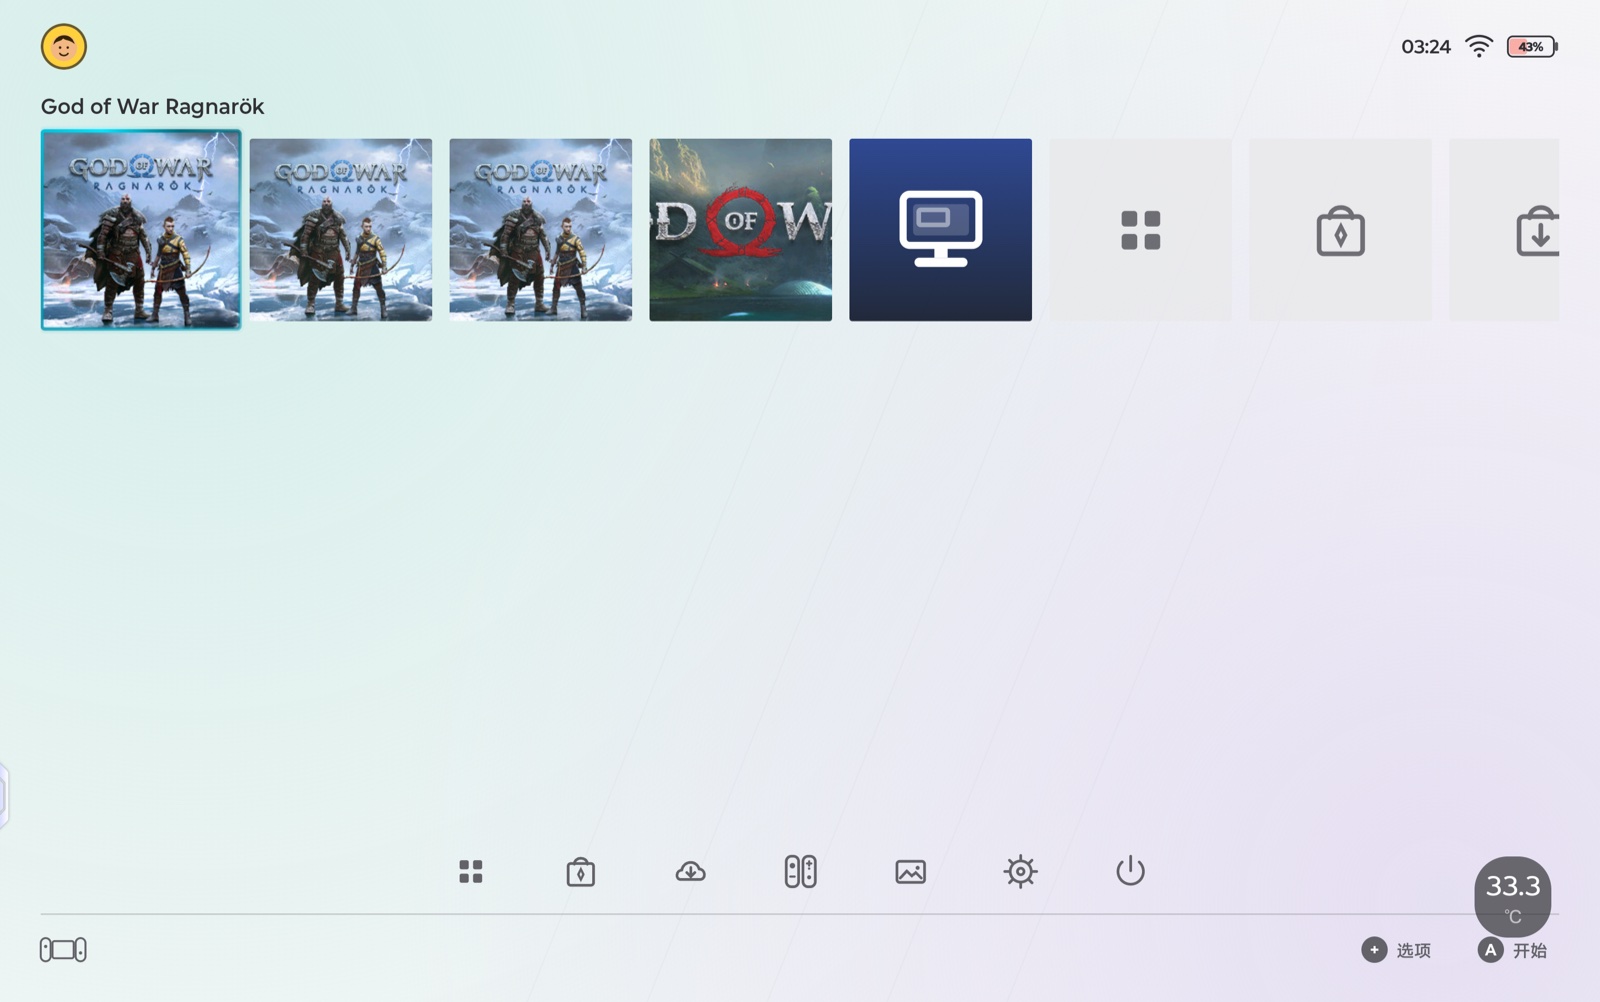Open the album gallery icon in the dock
1600x1002 pixels.
911,871
